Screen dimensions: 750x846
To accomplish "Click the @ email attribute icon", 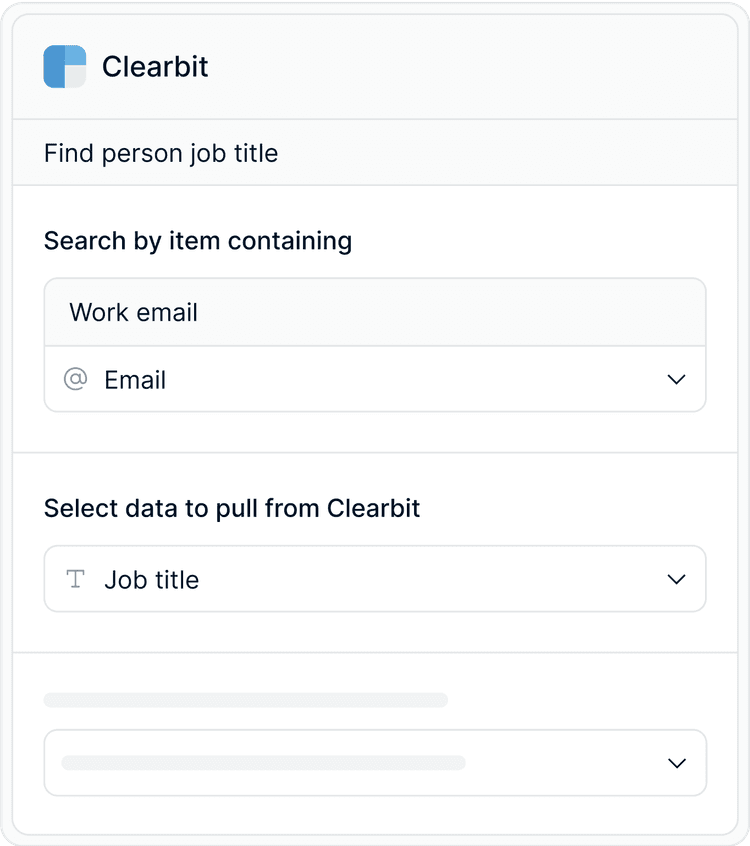I will pyautogui.click(x=76, y=379).
